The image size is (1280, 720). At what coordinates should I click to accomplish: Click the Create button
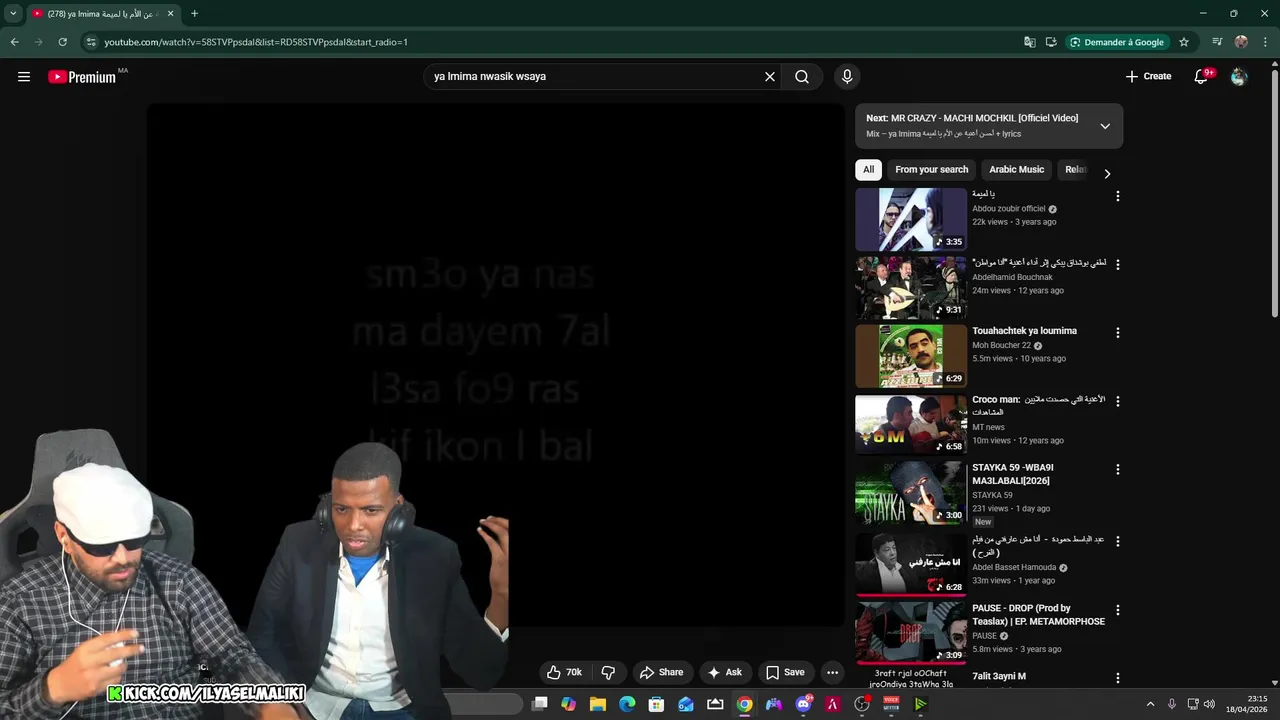(1148, 76)
